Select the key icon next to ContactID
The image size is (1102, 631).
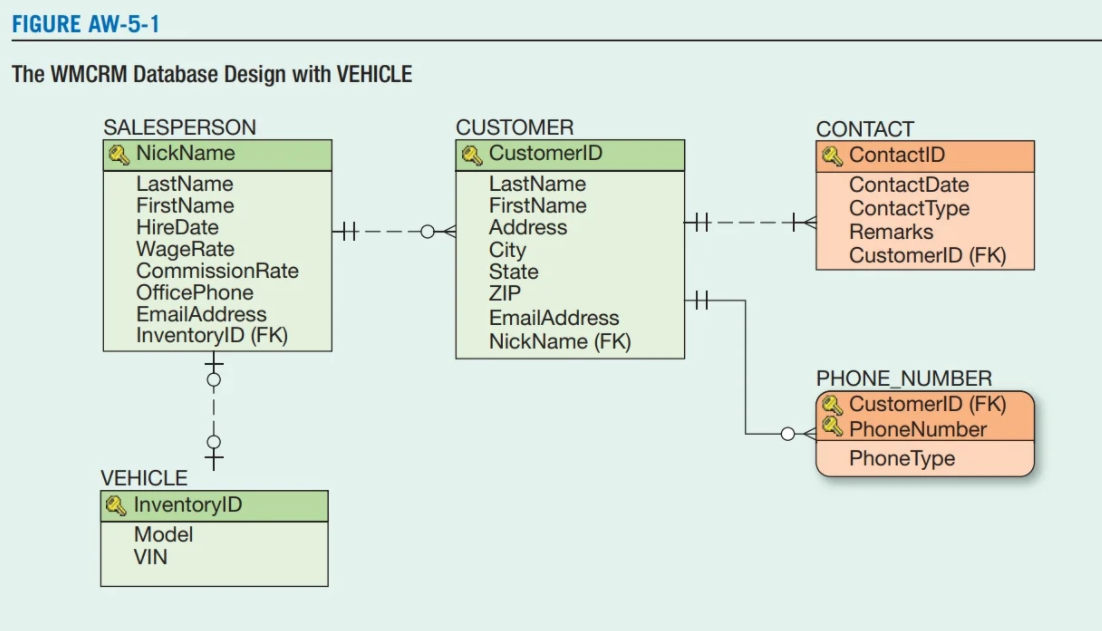pos(832,156)
